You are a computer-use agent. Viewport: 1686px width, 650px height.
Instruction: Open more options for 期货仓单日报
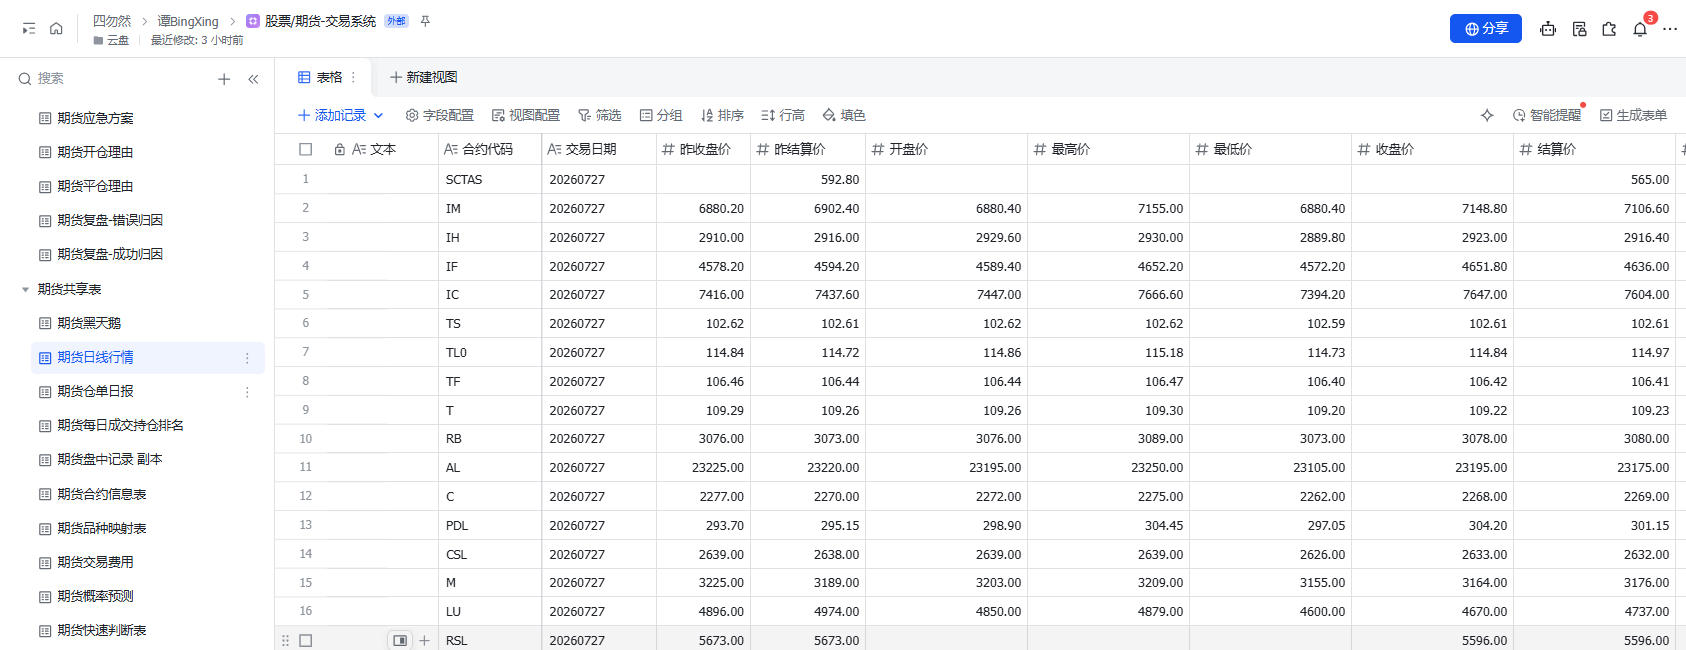click(247, 392)
